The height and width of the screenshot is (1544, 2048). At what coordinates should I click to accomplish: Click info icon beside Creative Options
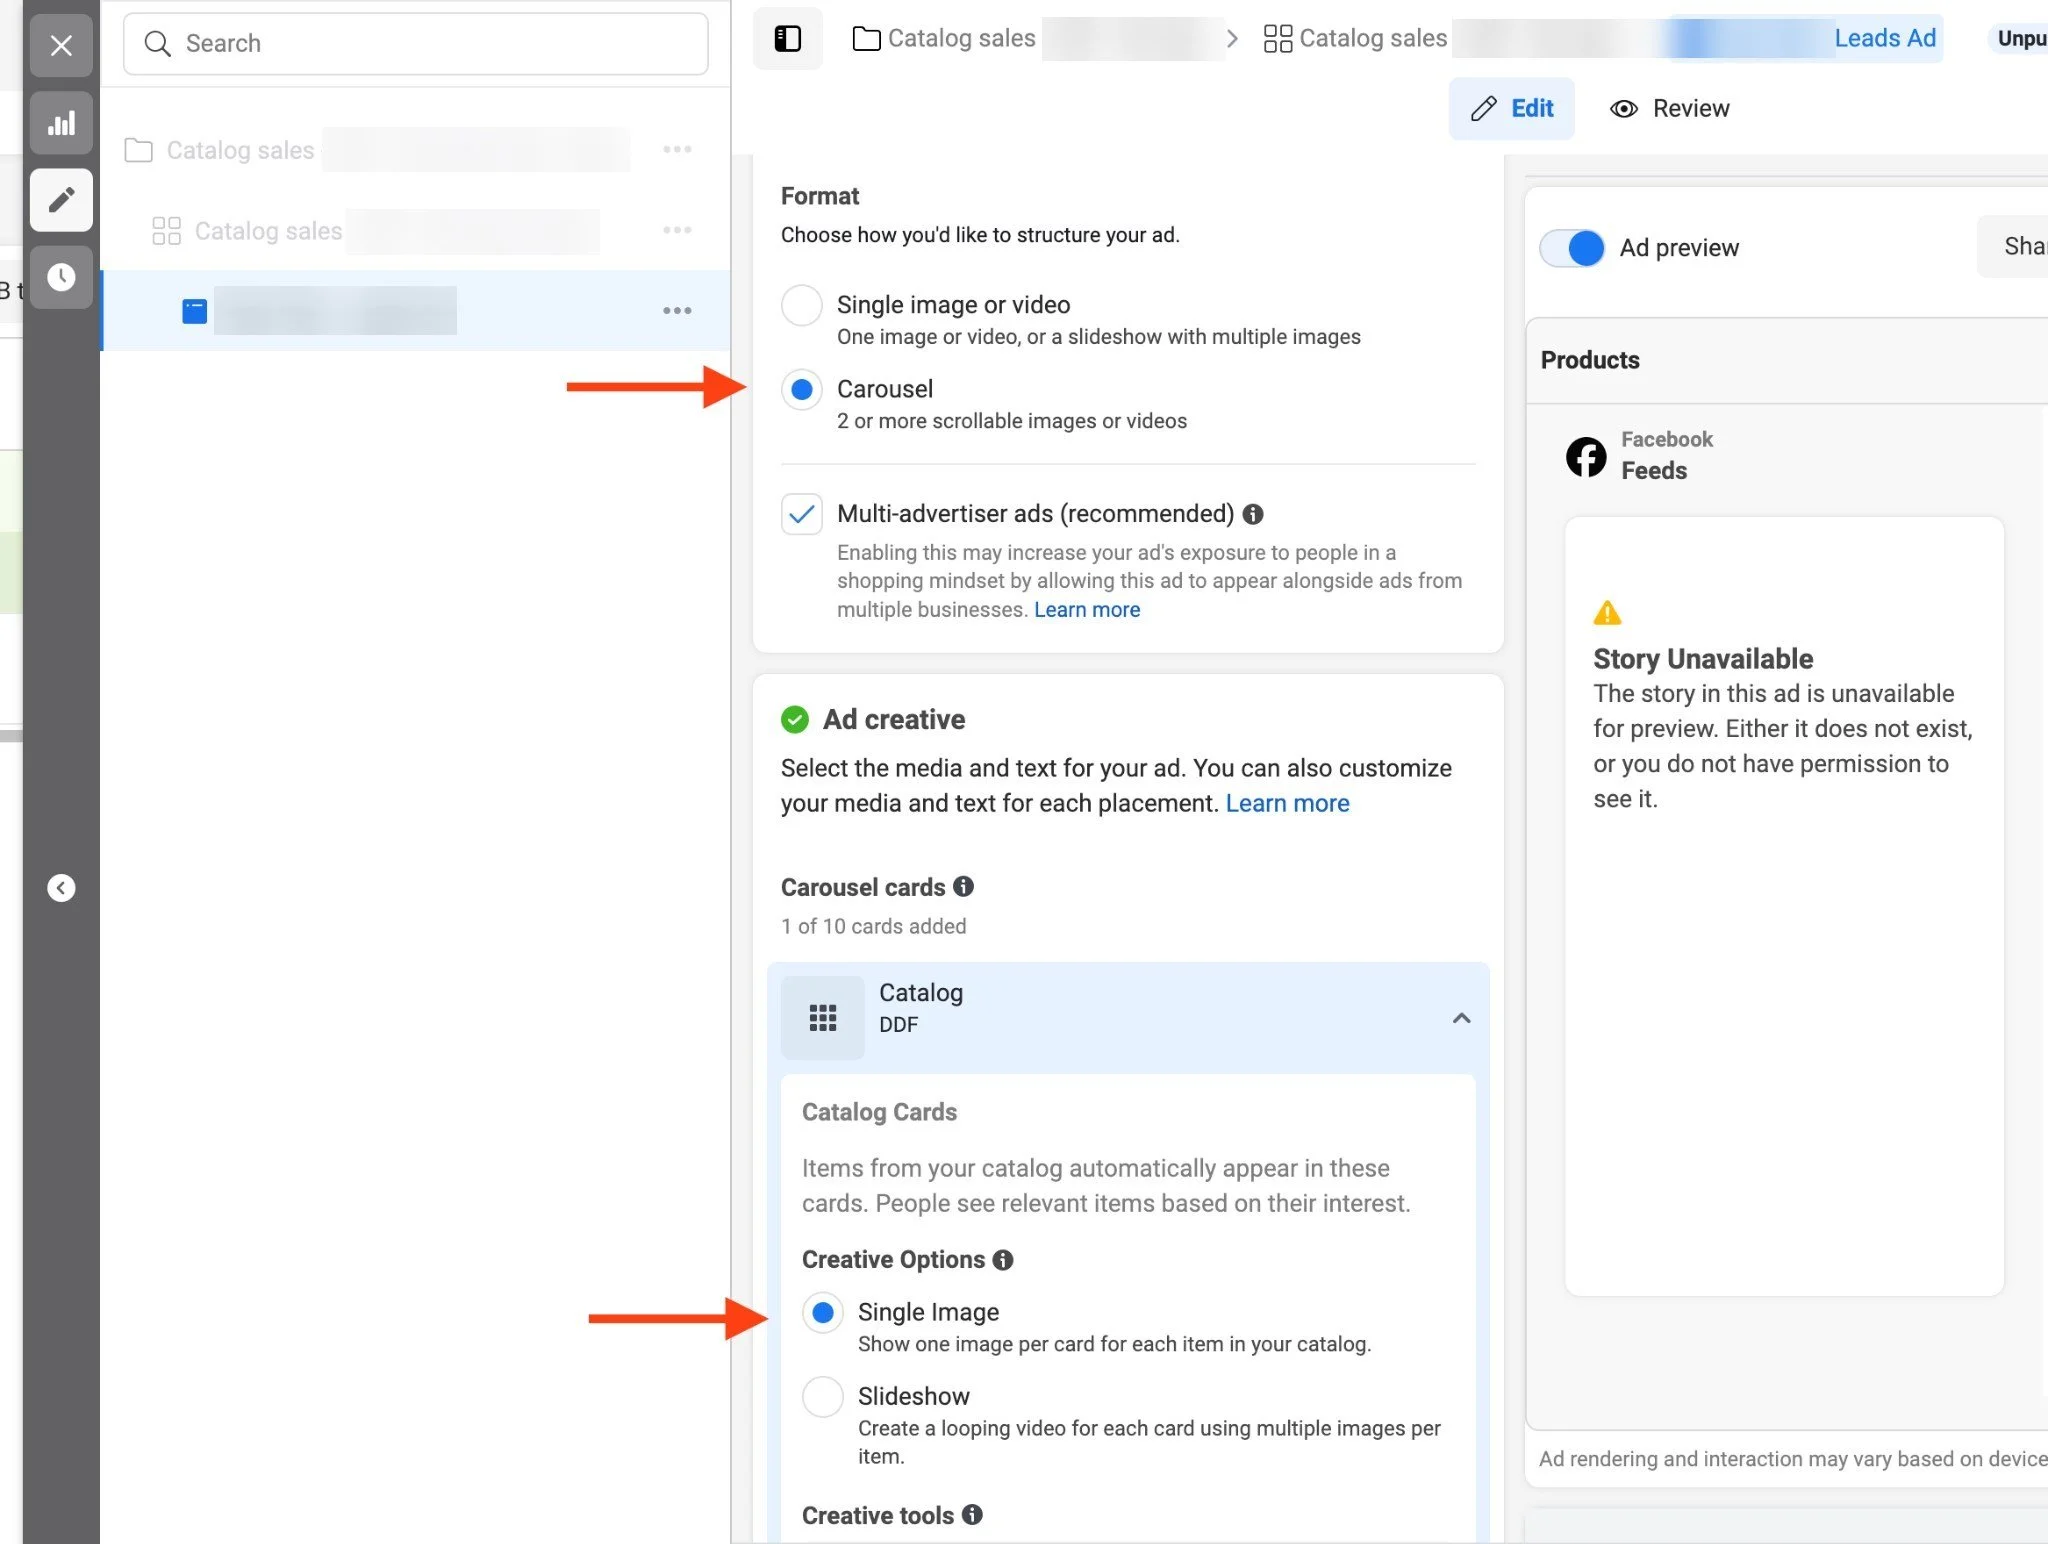pos(1003,1260)
